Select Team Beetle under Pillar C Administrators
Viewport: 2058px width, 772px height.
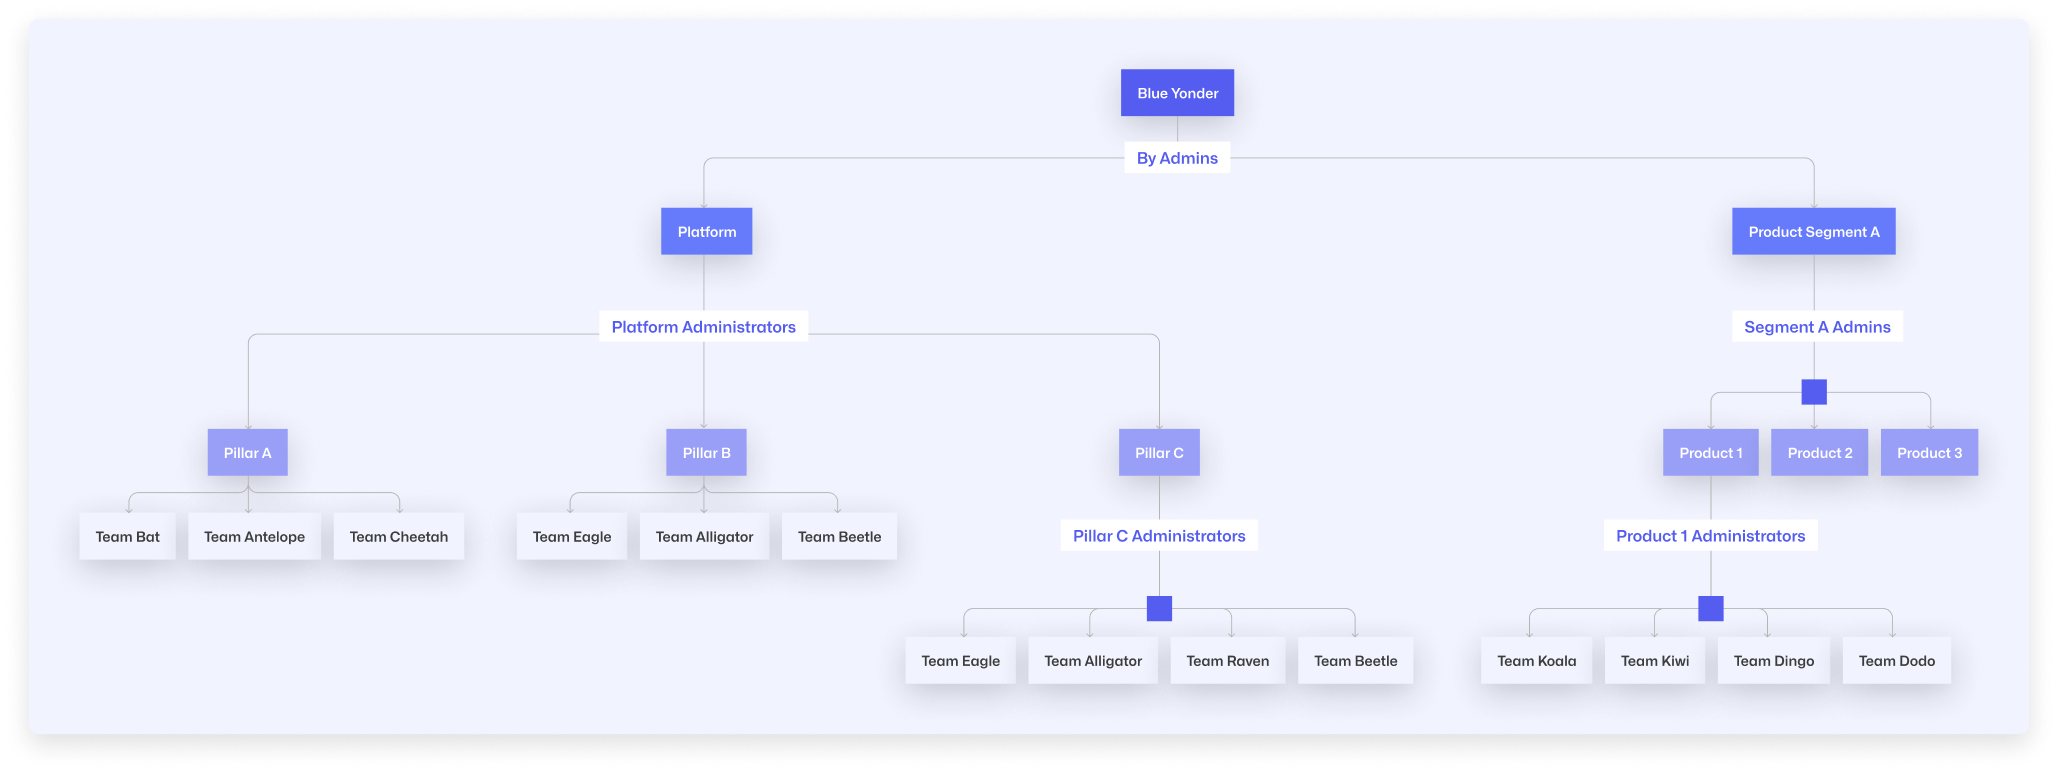pos(1355,660)
